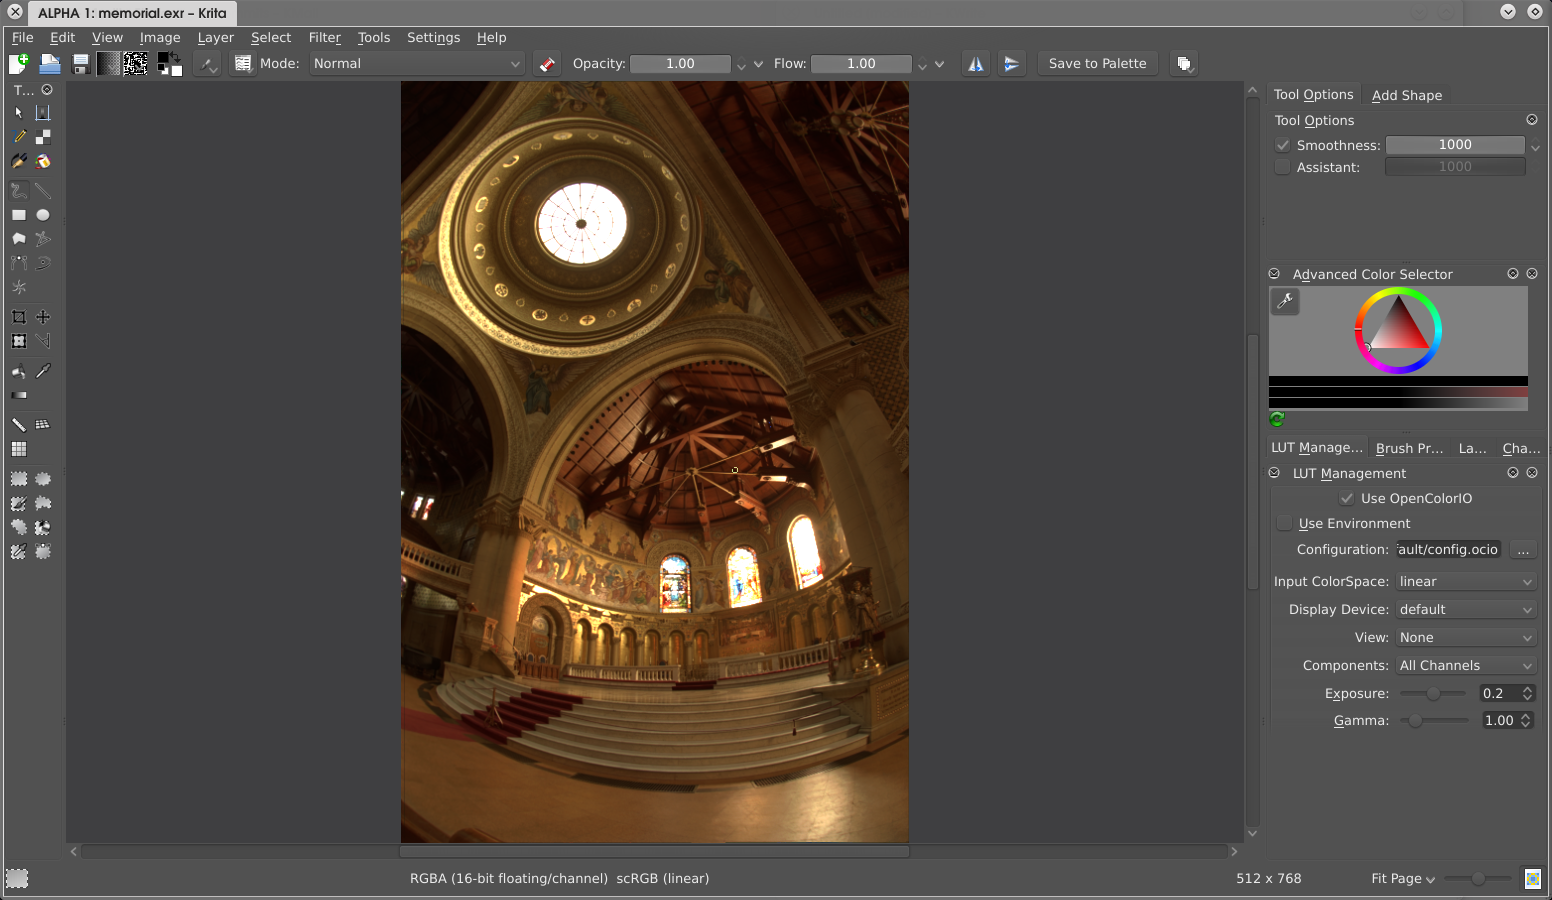Expand the Input ColorSpace dropdown
The height and width of the screenshot is (900, 1552).
[1465, 582]
